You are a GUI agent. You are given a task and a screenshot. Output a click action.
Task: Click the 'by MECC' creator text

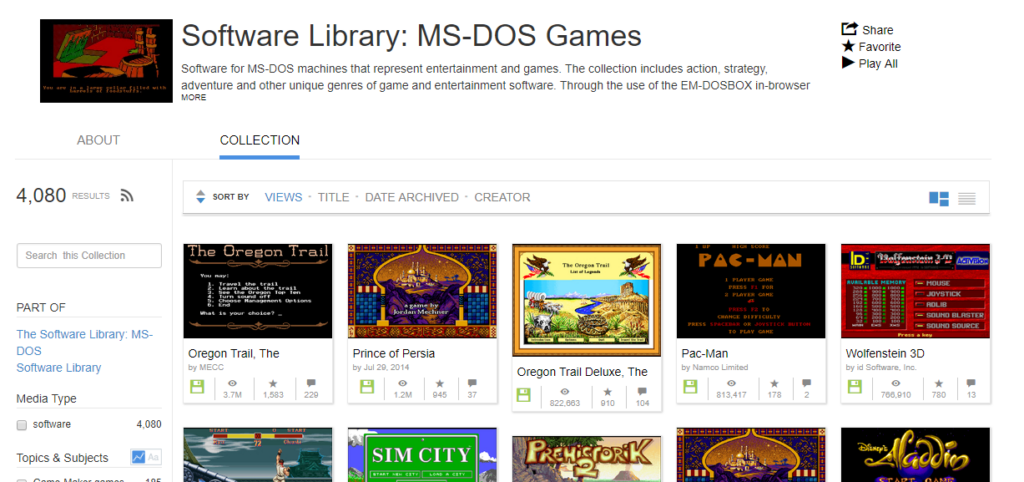(x=206, y=368)
